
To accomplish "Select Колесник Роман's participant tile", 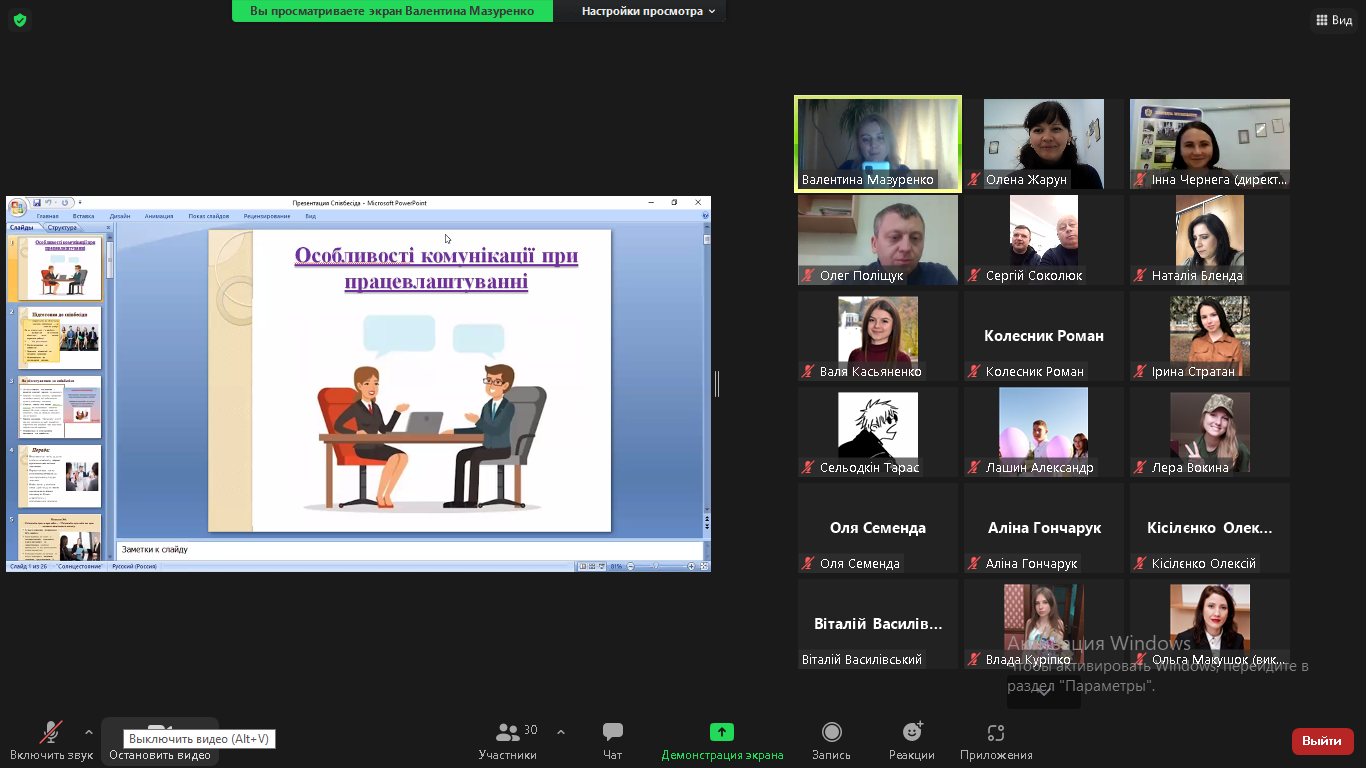I will (1044, 336).
